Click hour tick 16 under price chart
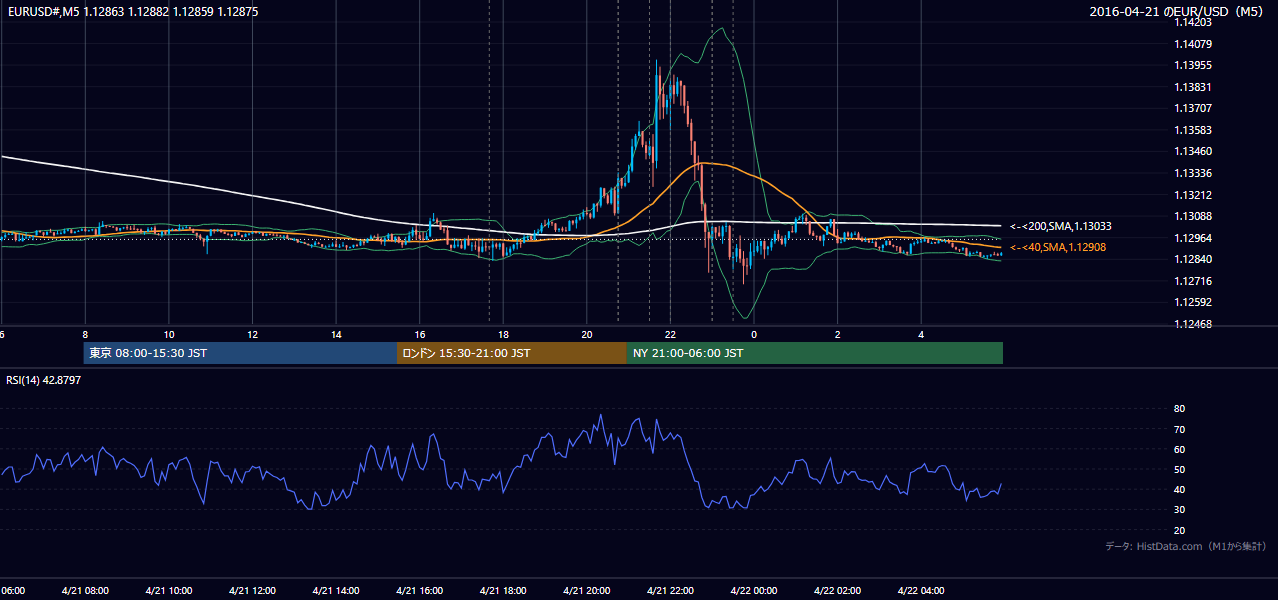 point(420,334)
